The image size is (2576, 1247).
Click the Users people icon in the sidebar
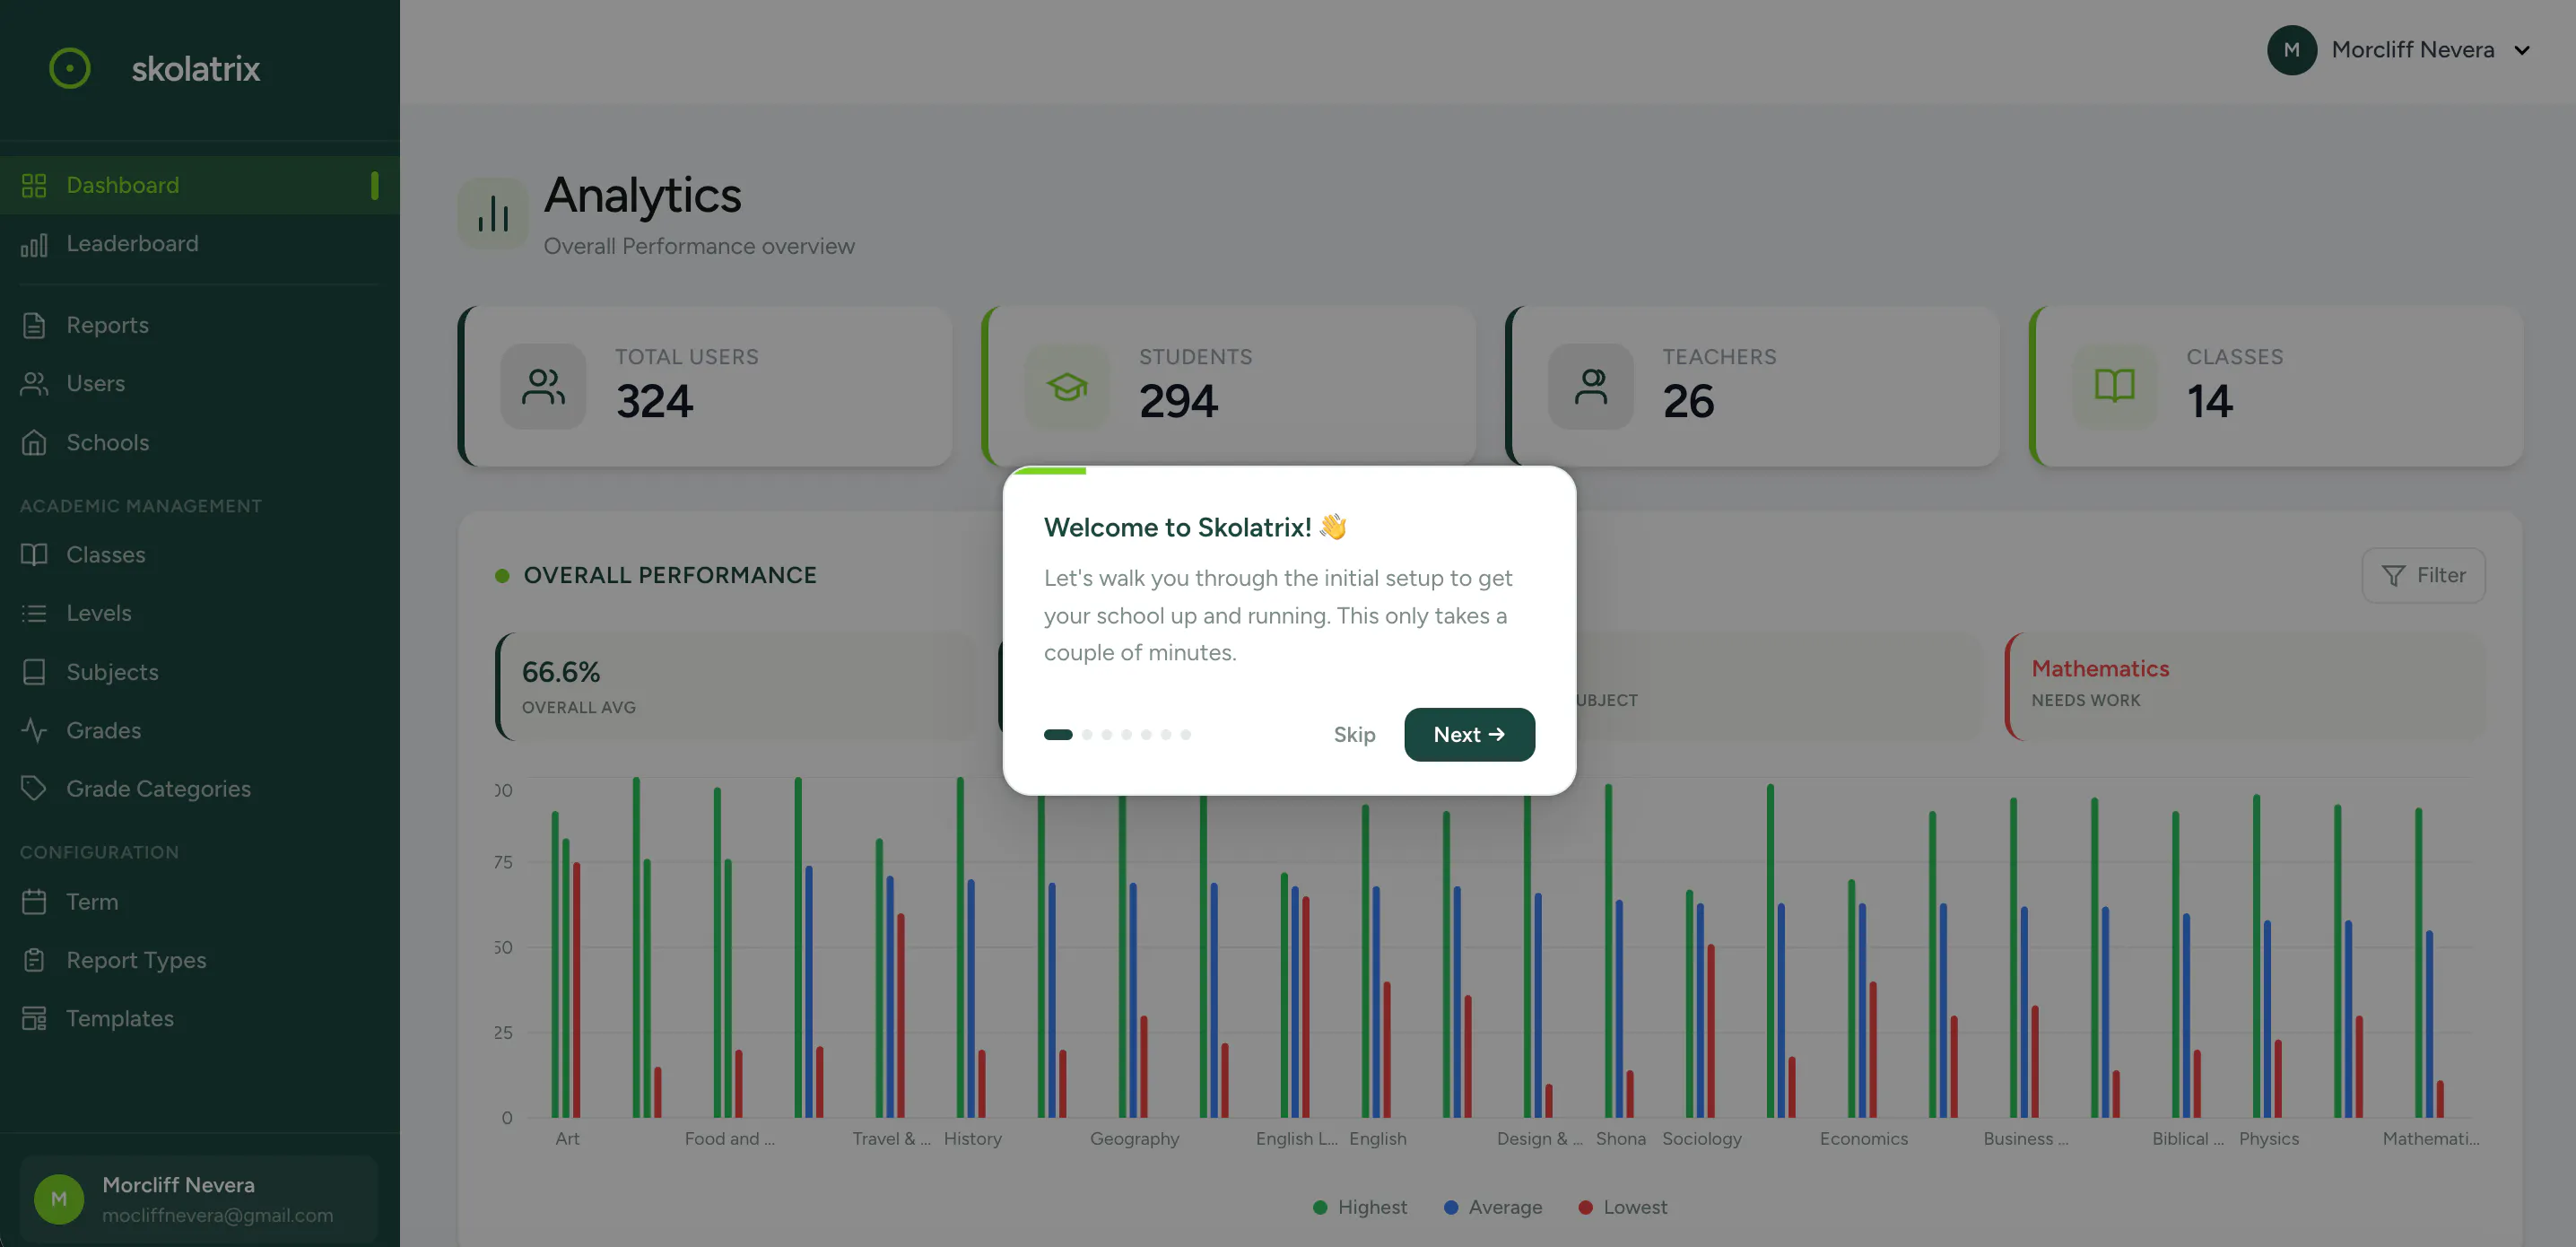pyautogui.click(x=34, y=384)
